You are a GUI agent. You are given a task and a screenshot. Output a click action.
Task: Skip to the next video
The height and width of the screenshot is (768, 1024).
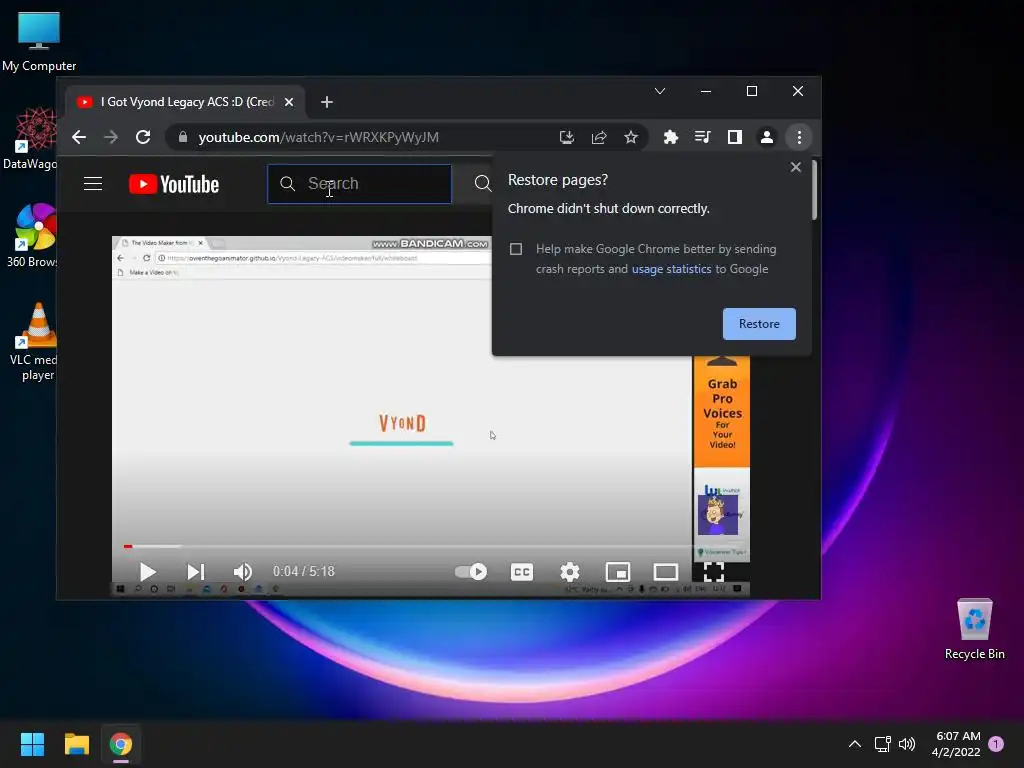(x=195, y=572)
